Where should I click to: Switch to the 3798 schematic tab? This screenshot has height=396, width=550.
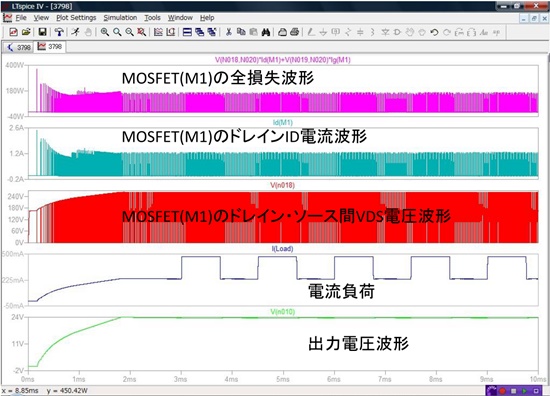(19, 47)
